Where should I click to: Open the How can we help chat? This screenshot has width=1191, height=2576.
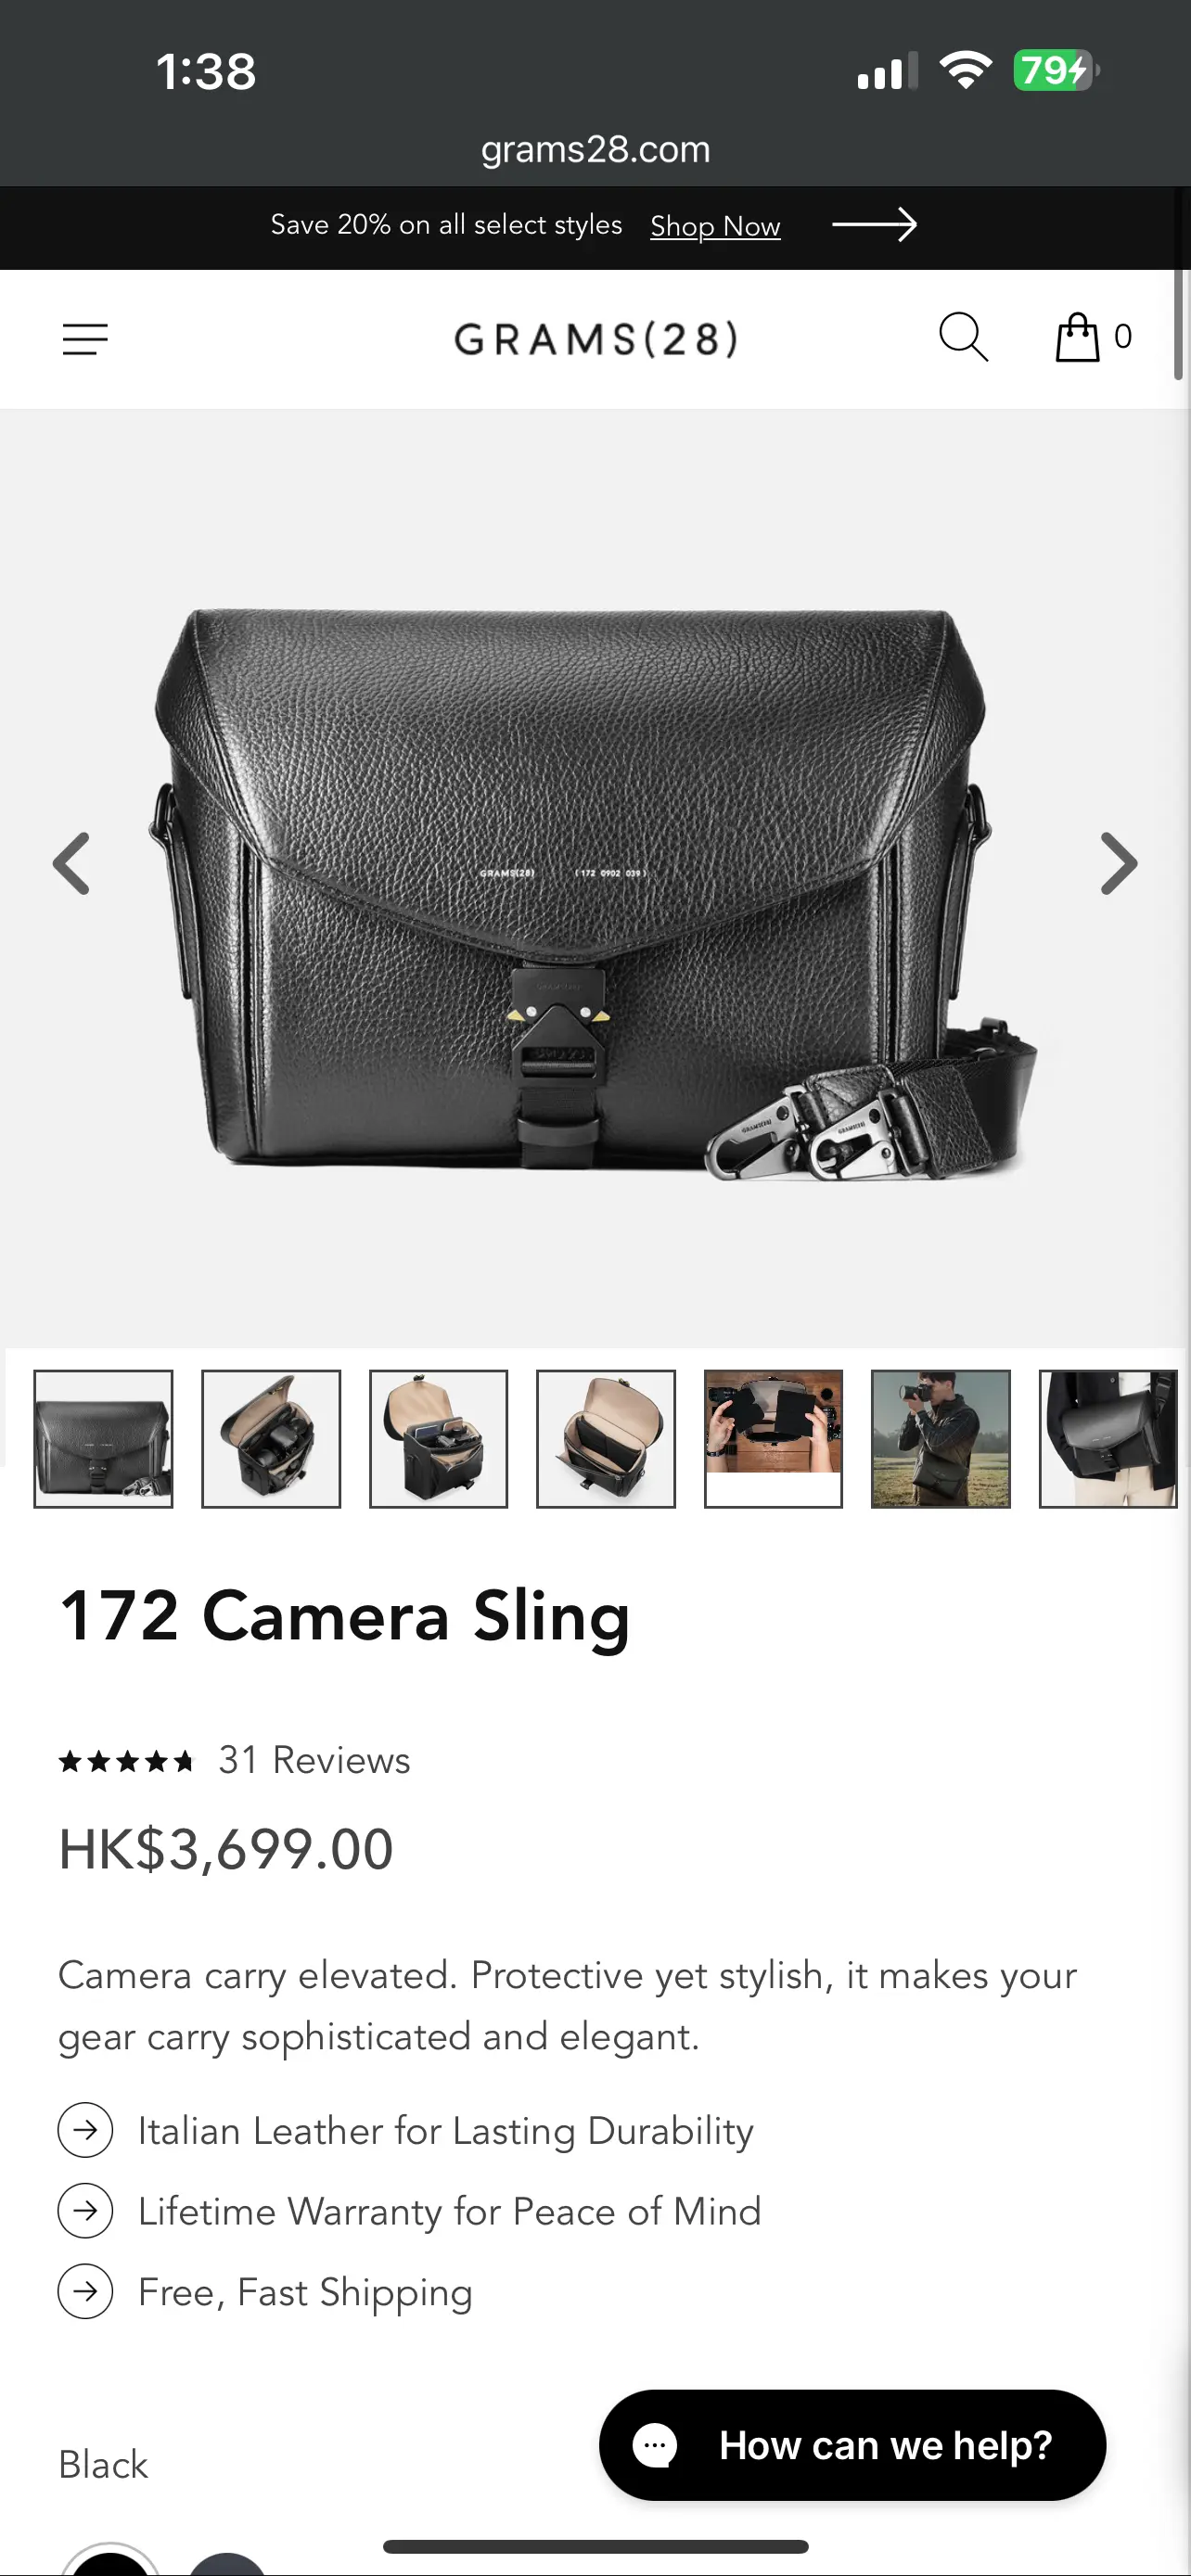tap(852, 2445)
